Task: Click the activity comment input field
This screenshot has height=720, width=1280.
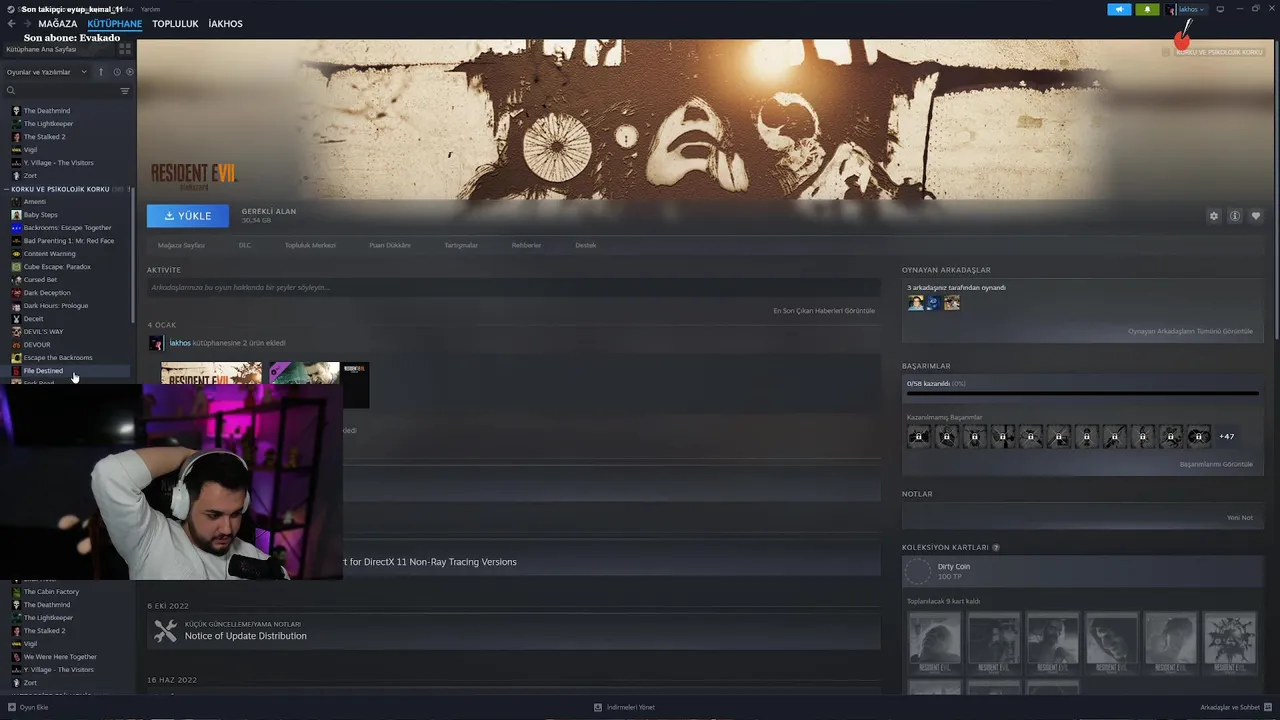Action: [514, 288]
